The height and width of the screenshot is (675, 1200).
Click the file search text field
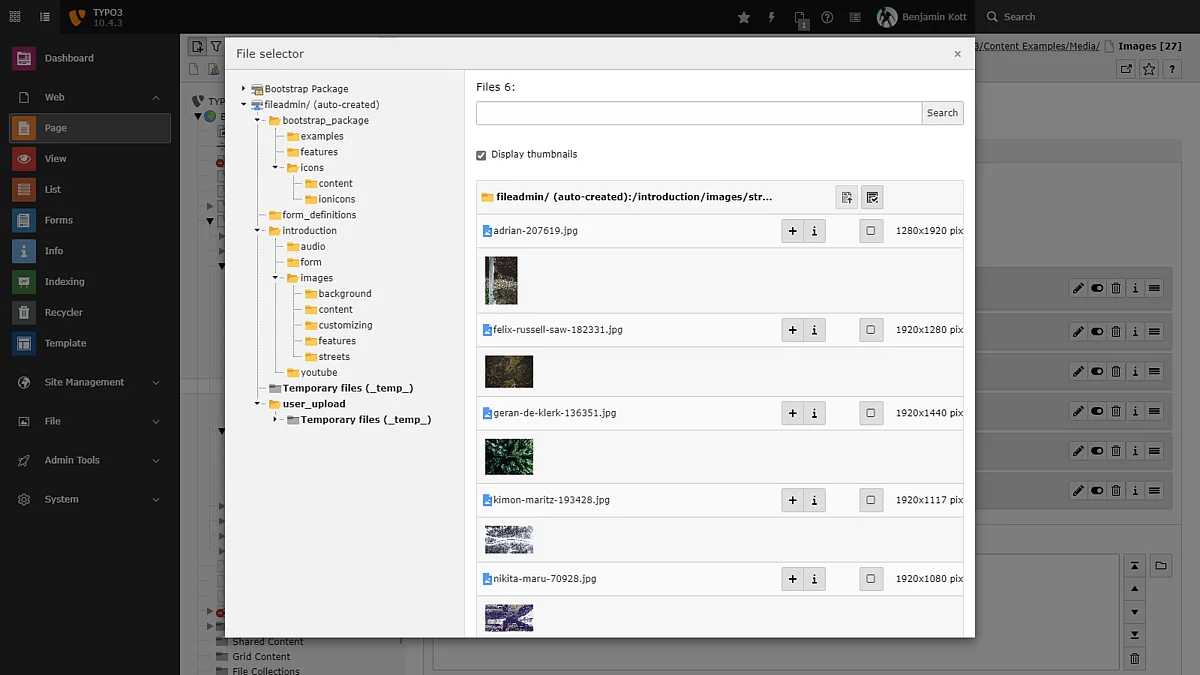698,113
